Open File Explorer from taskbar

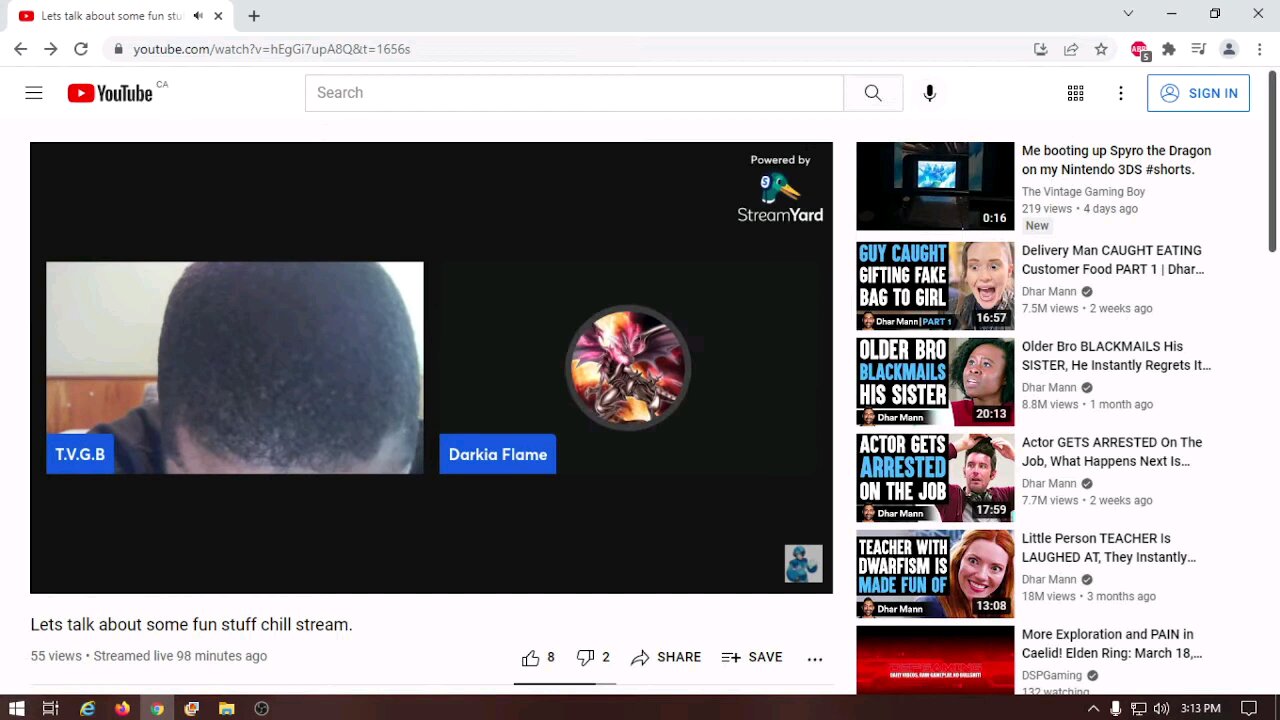click(227, 708)
